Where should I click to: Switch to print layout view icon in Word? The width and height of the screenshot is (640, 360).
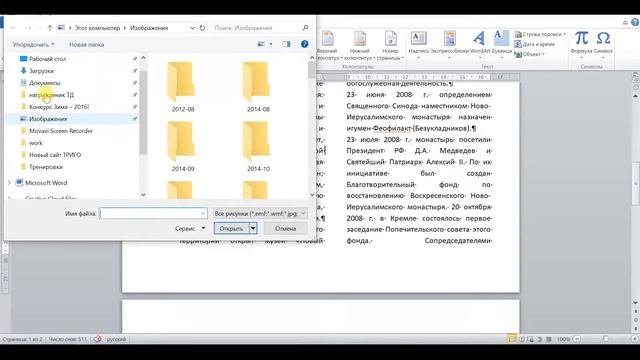click(512, 339)
